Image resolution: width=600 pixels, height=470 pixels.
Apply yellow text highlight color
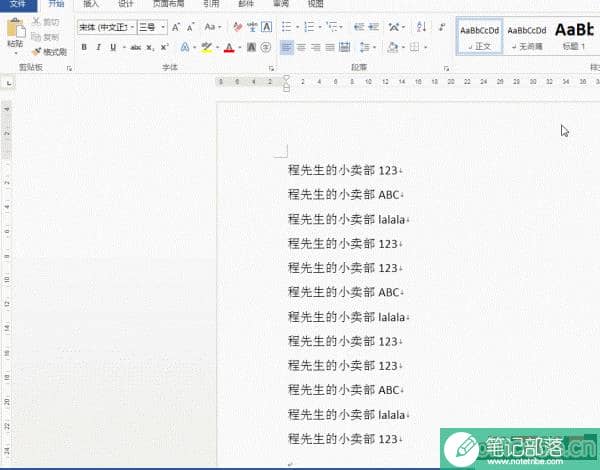pyautogui.click(x=206, y=47)
